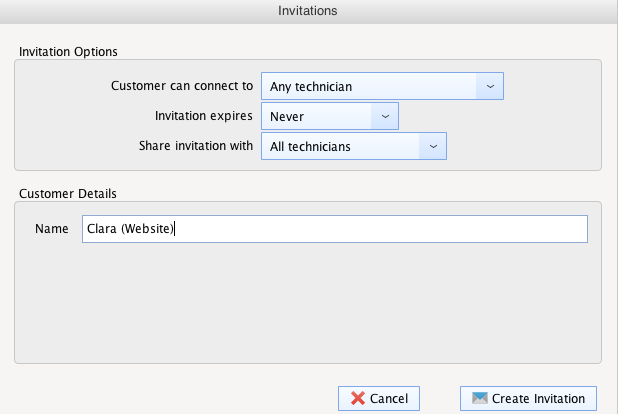This screenshot has width=618, height=414.
Task: Click the customer Name input field
Action: click(335, 229)
